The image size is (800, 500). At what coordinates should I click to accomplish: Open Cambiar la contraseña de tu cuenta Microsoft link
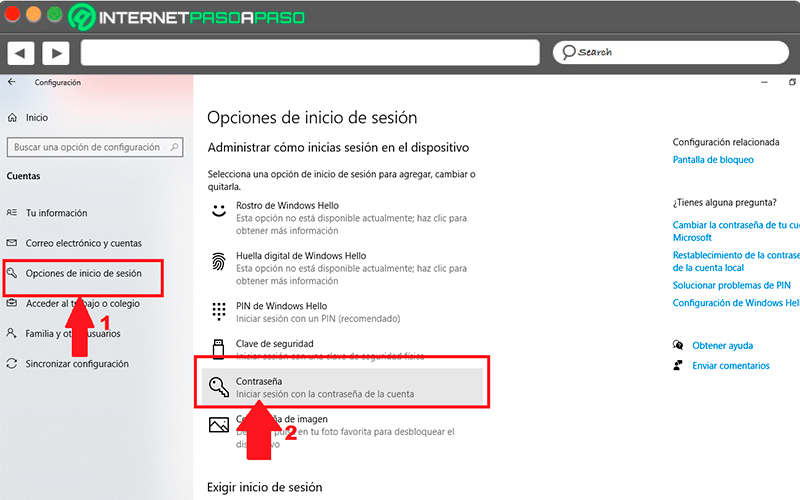[x=736, y=231]
